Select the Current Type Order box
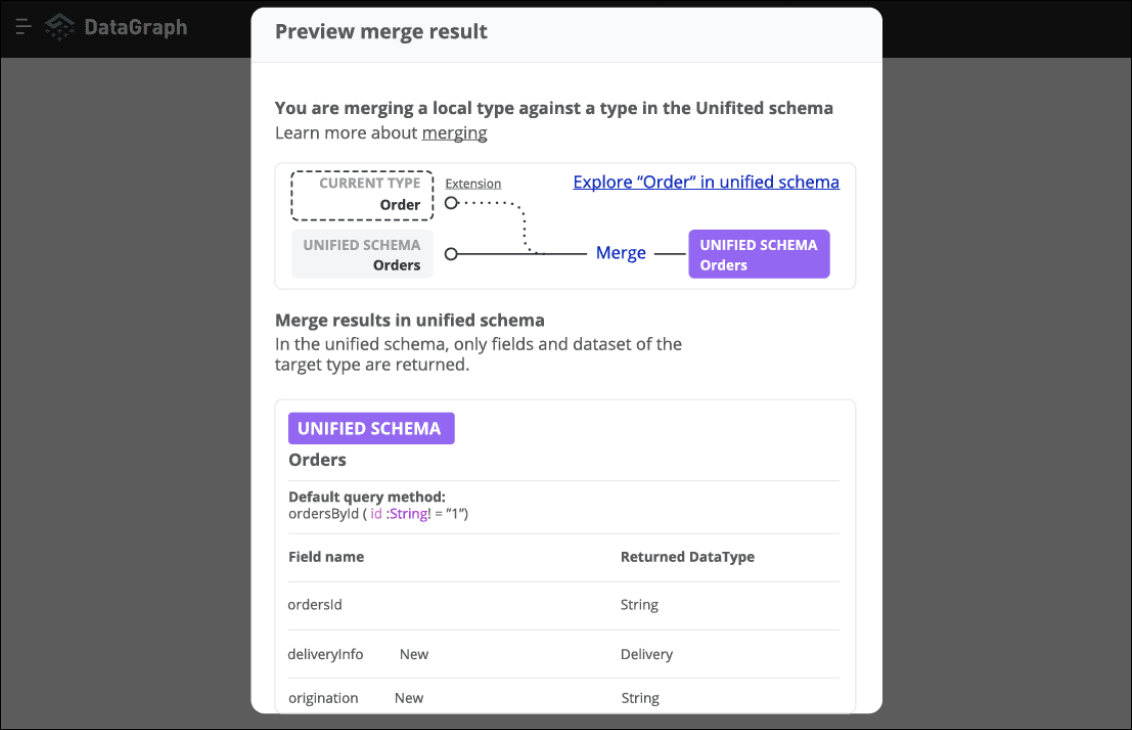The image size is (1132, 730). pos(362,195)
